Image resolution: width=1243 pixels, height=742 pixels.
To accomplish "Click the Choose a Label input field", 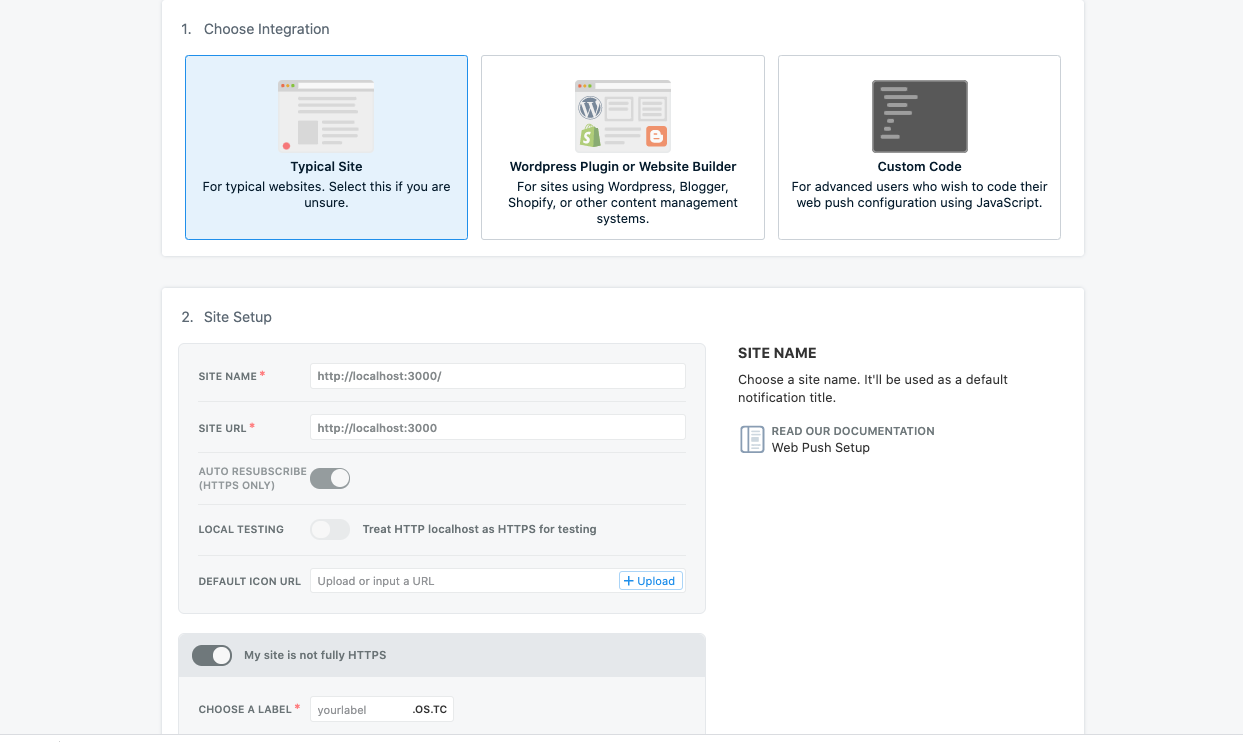I will 360,710.
